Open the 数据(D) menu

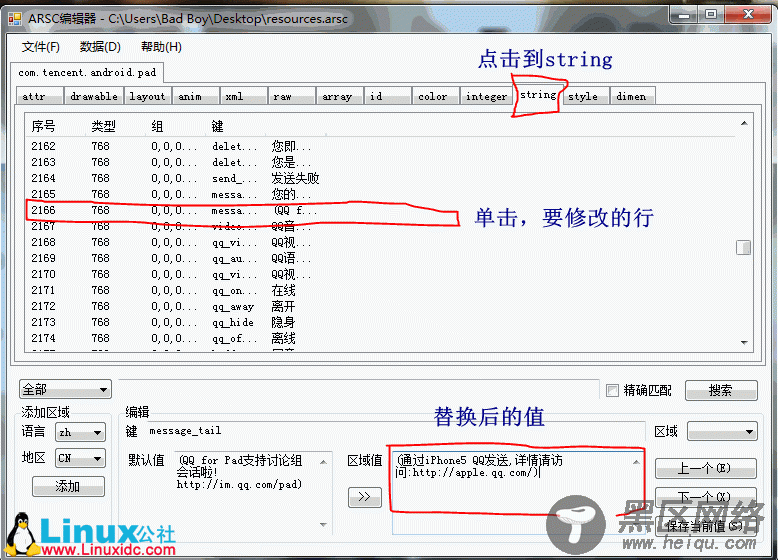click(x=100, y=47)
